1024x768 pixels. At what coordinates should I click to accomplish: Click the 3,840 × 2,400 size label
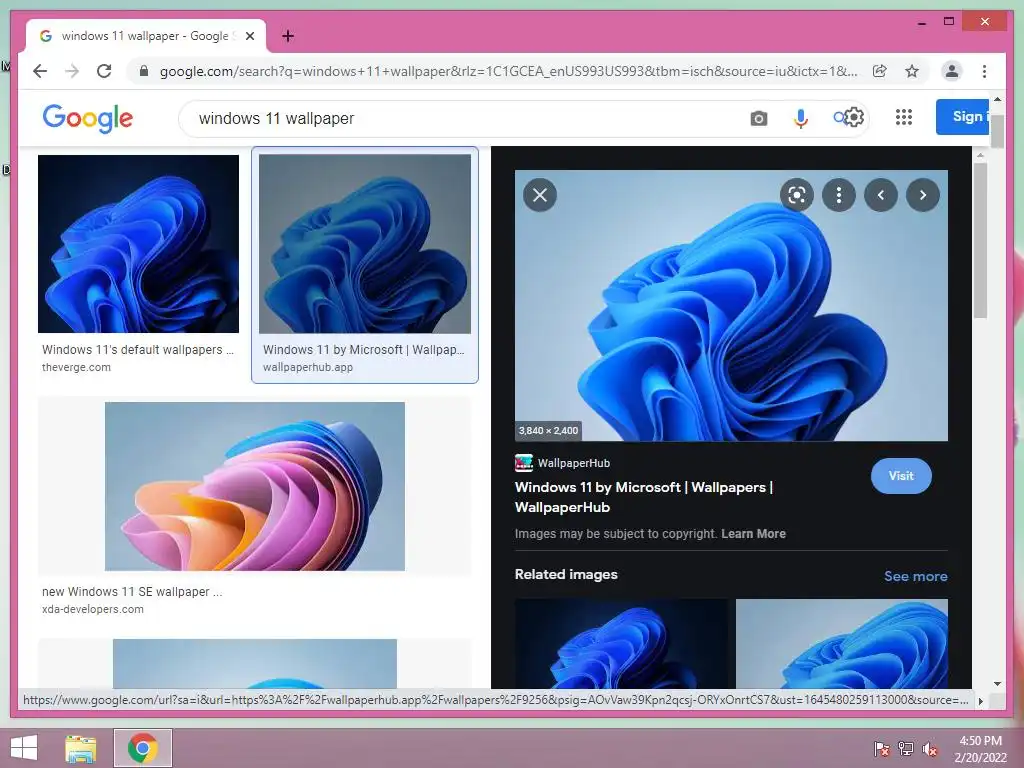[549, 430]
